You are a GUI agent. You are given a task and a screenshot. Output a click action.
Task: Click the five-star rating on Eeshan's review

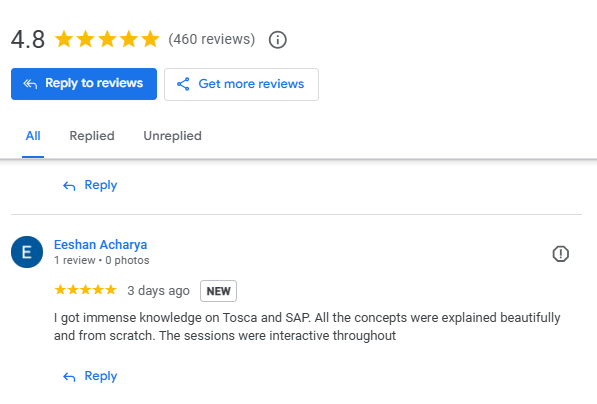tap(85, 290)
